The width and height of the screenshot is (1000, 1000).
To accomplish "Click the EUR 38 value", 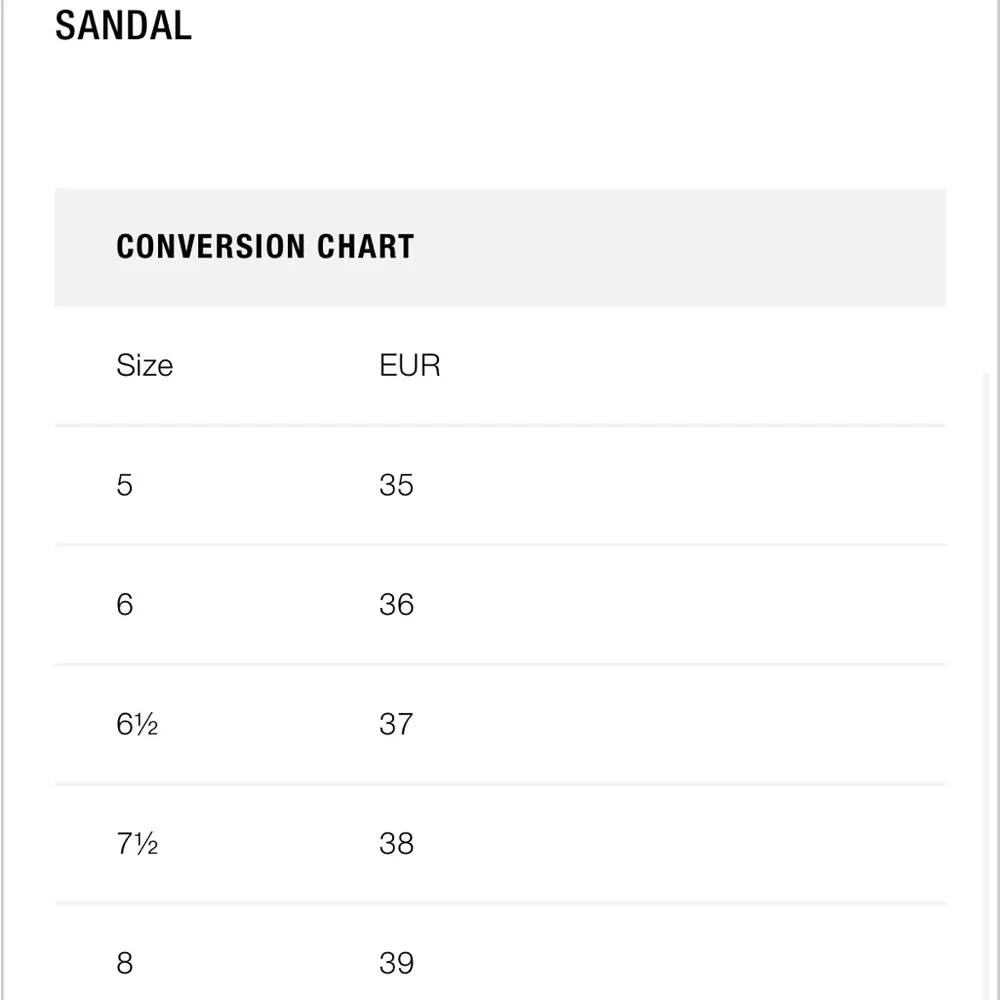I will (x=396, y=843).
